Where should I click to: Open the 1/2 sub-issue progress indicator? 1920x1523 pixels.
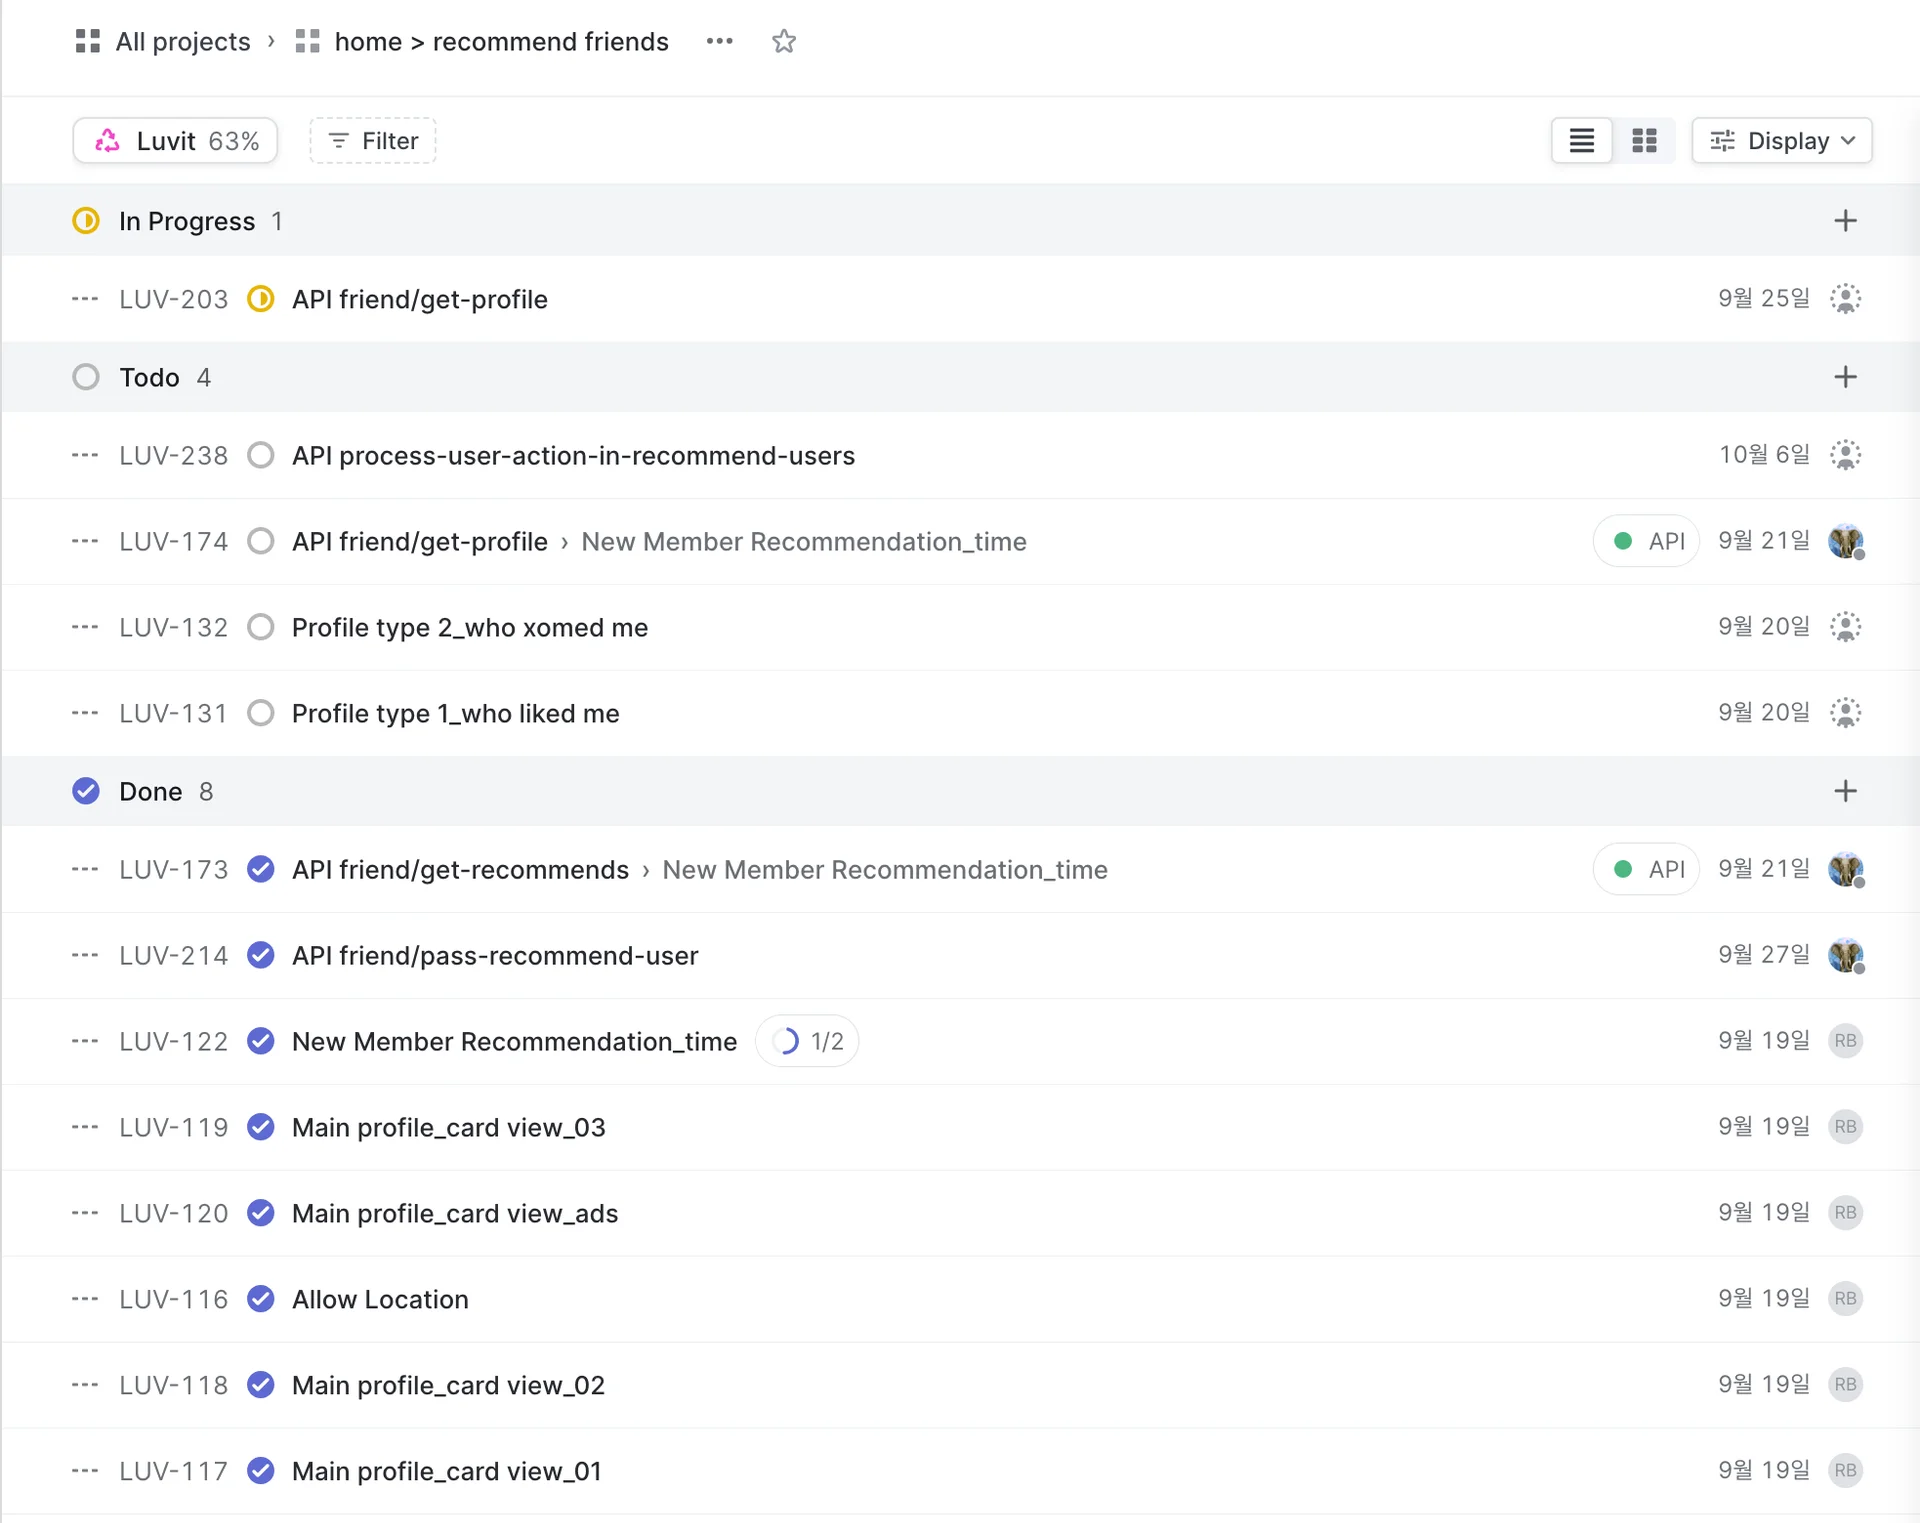pos(808,1041)
